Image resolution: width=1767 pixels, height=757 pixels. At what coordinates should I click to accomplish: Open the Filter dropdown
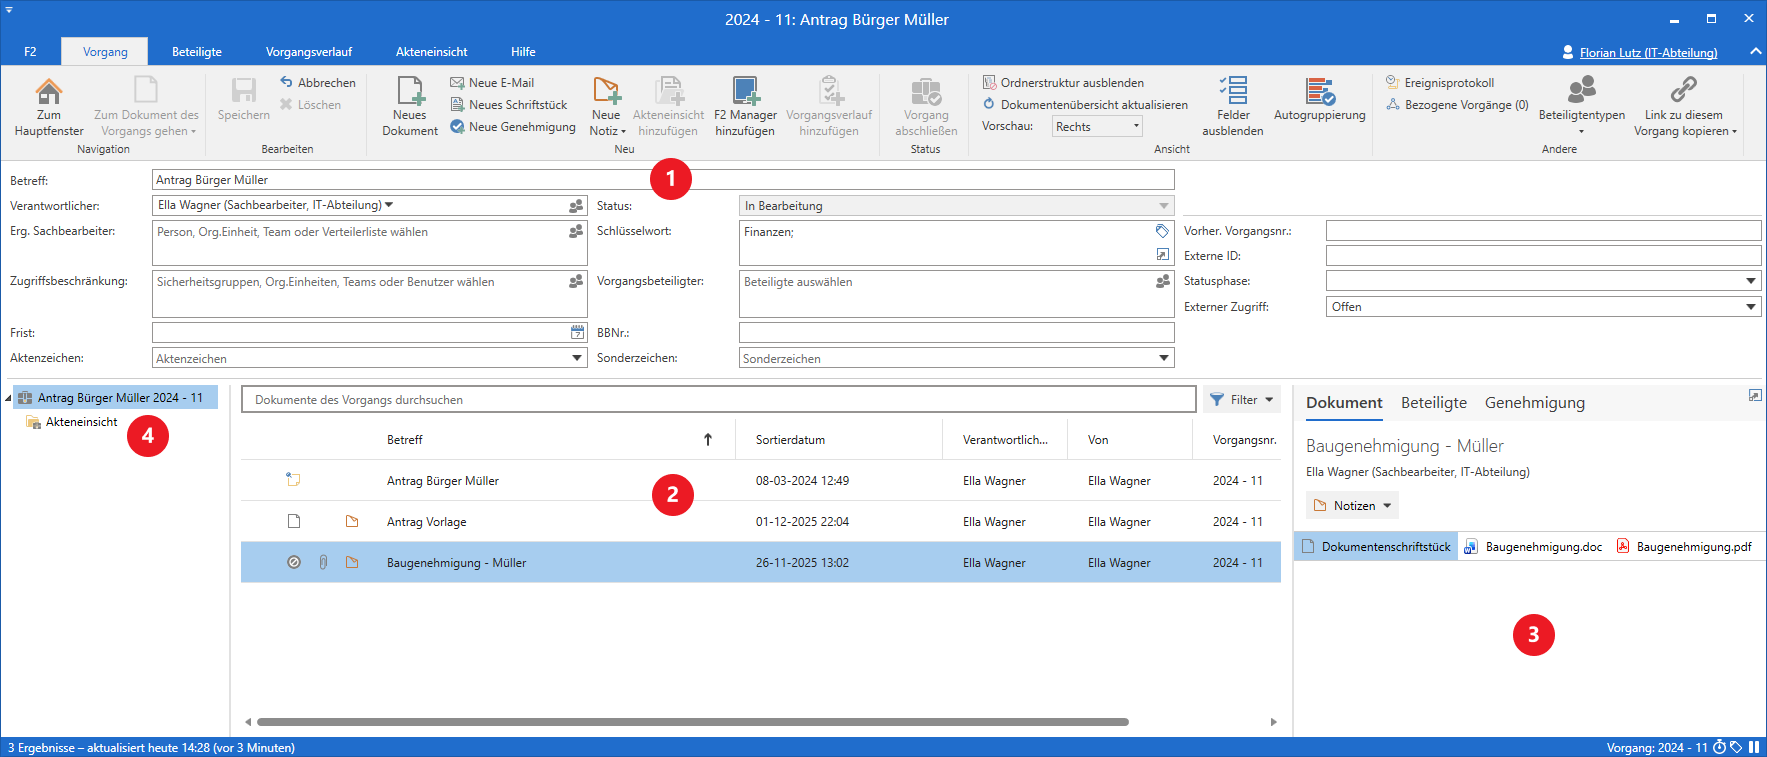click(x=1242, y=400)
